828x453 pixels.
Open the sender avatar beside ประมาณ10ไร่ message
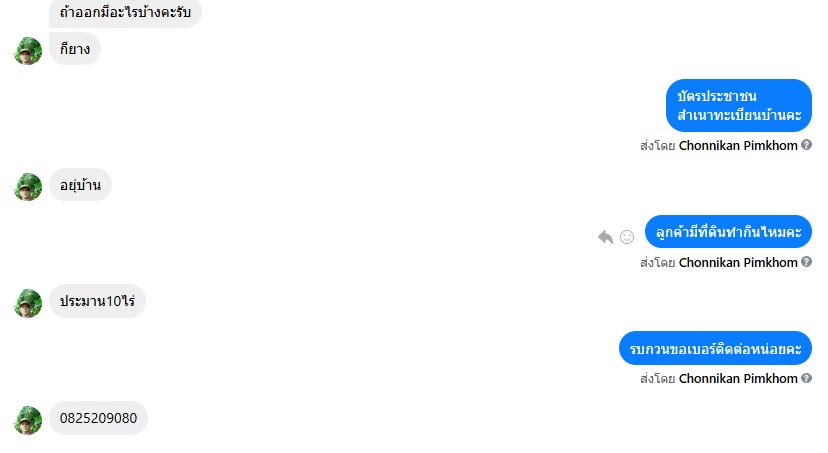[27, 303]
